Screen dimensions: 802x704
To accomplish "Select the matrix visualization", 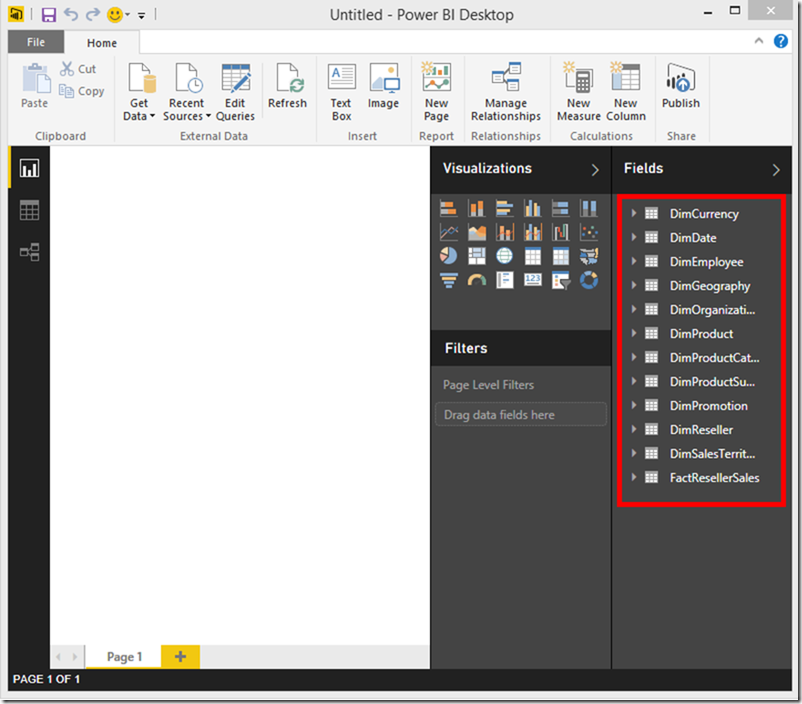I will (561, 256).
